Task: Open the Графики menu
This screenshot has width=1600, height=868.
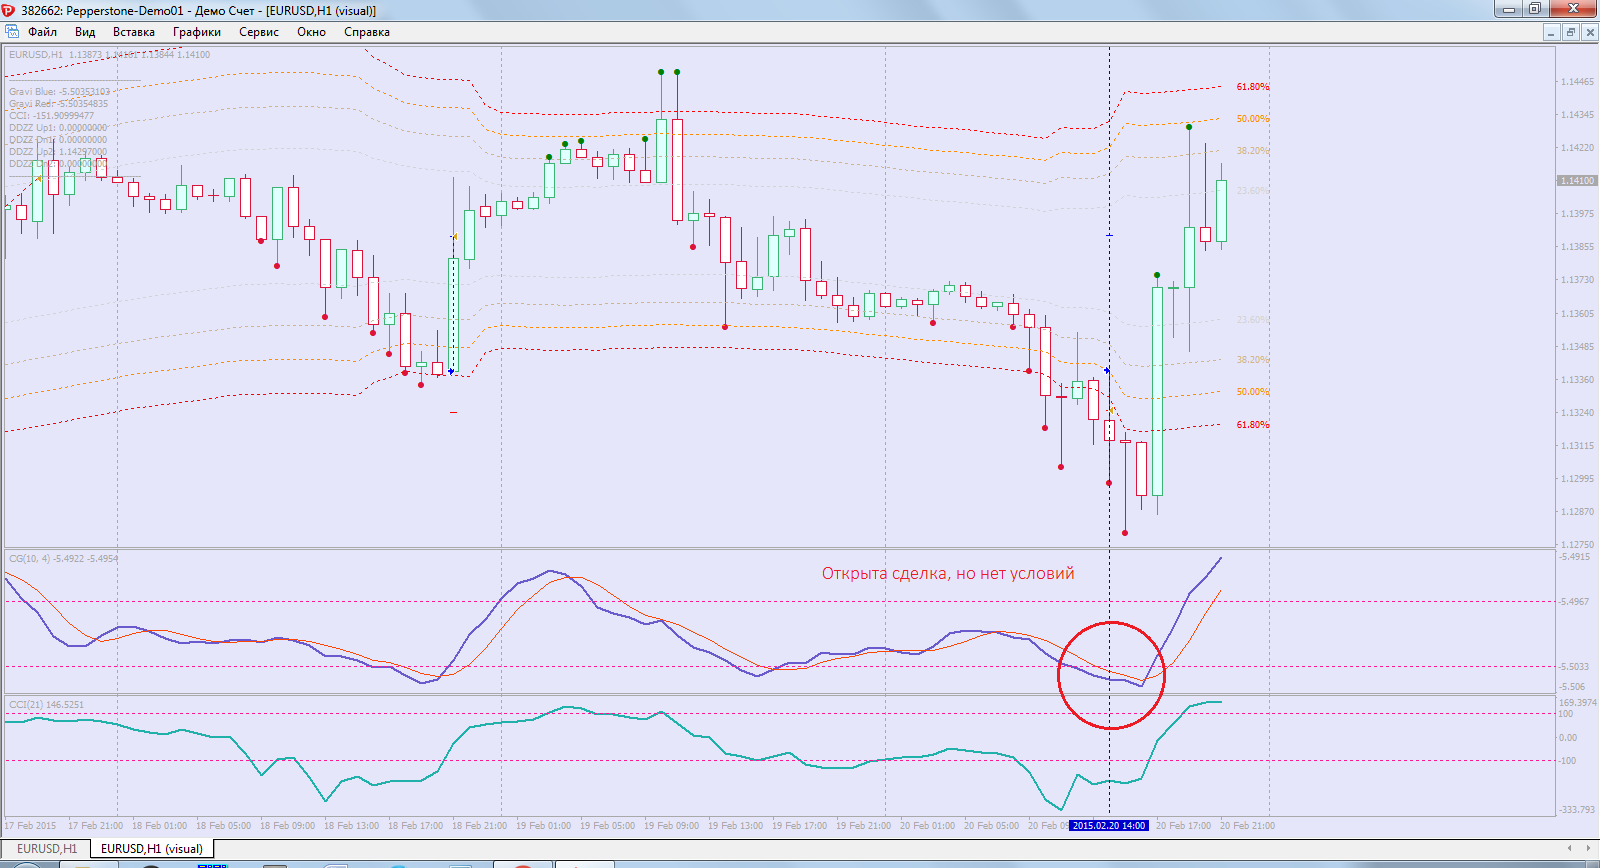Action: click(x=197, y=32)
